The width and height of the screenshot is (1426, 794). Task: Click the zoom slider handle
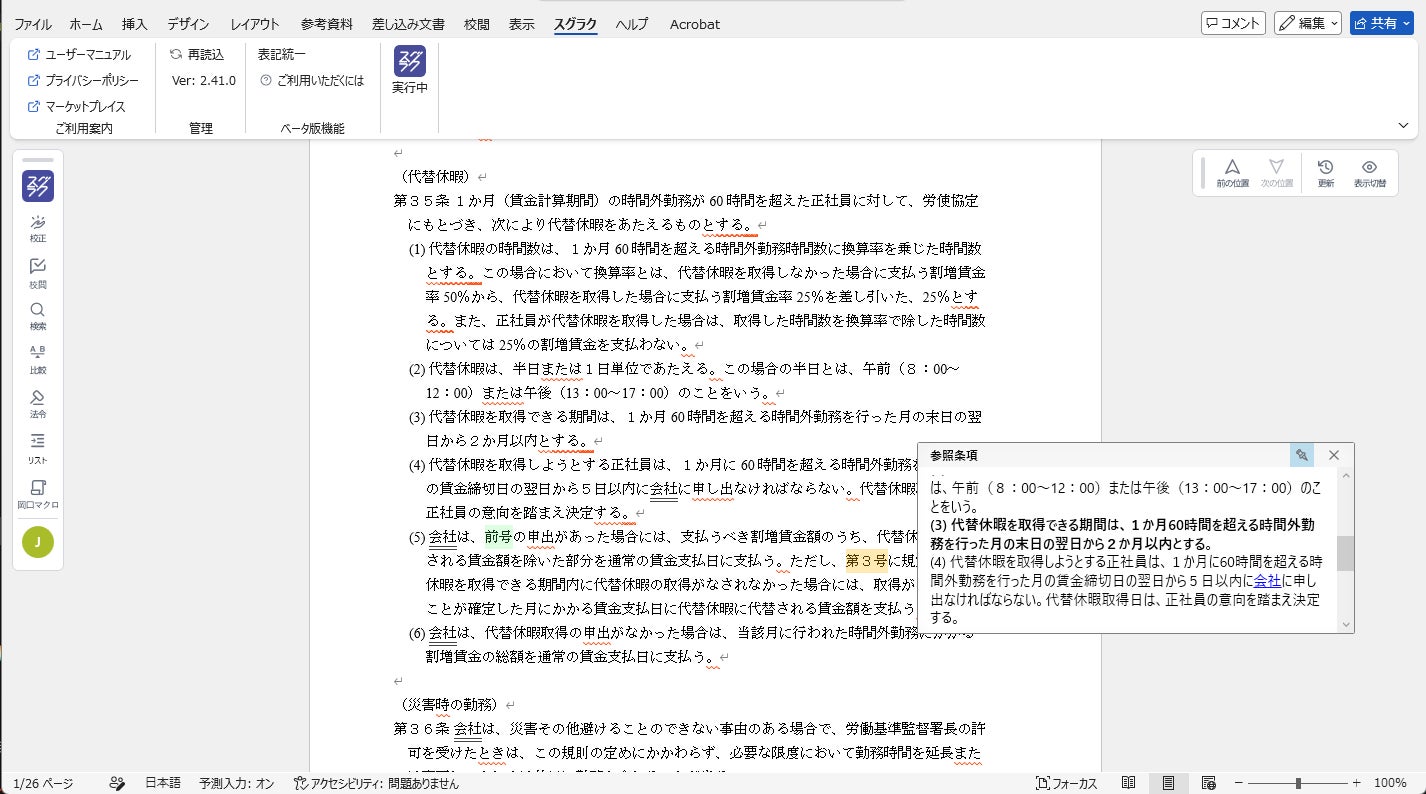pos(1298,783)
